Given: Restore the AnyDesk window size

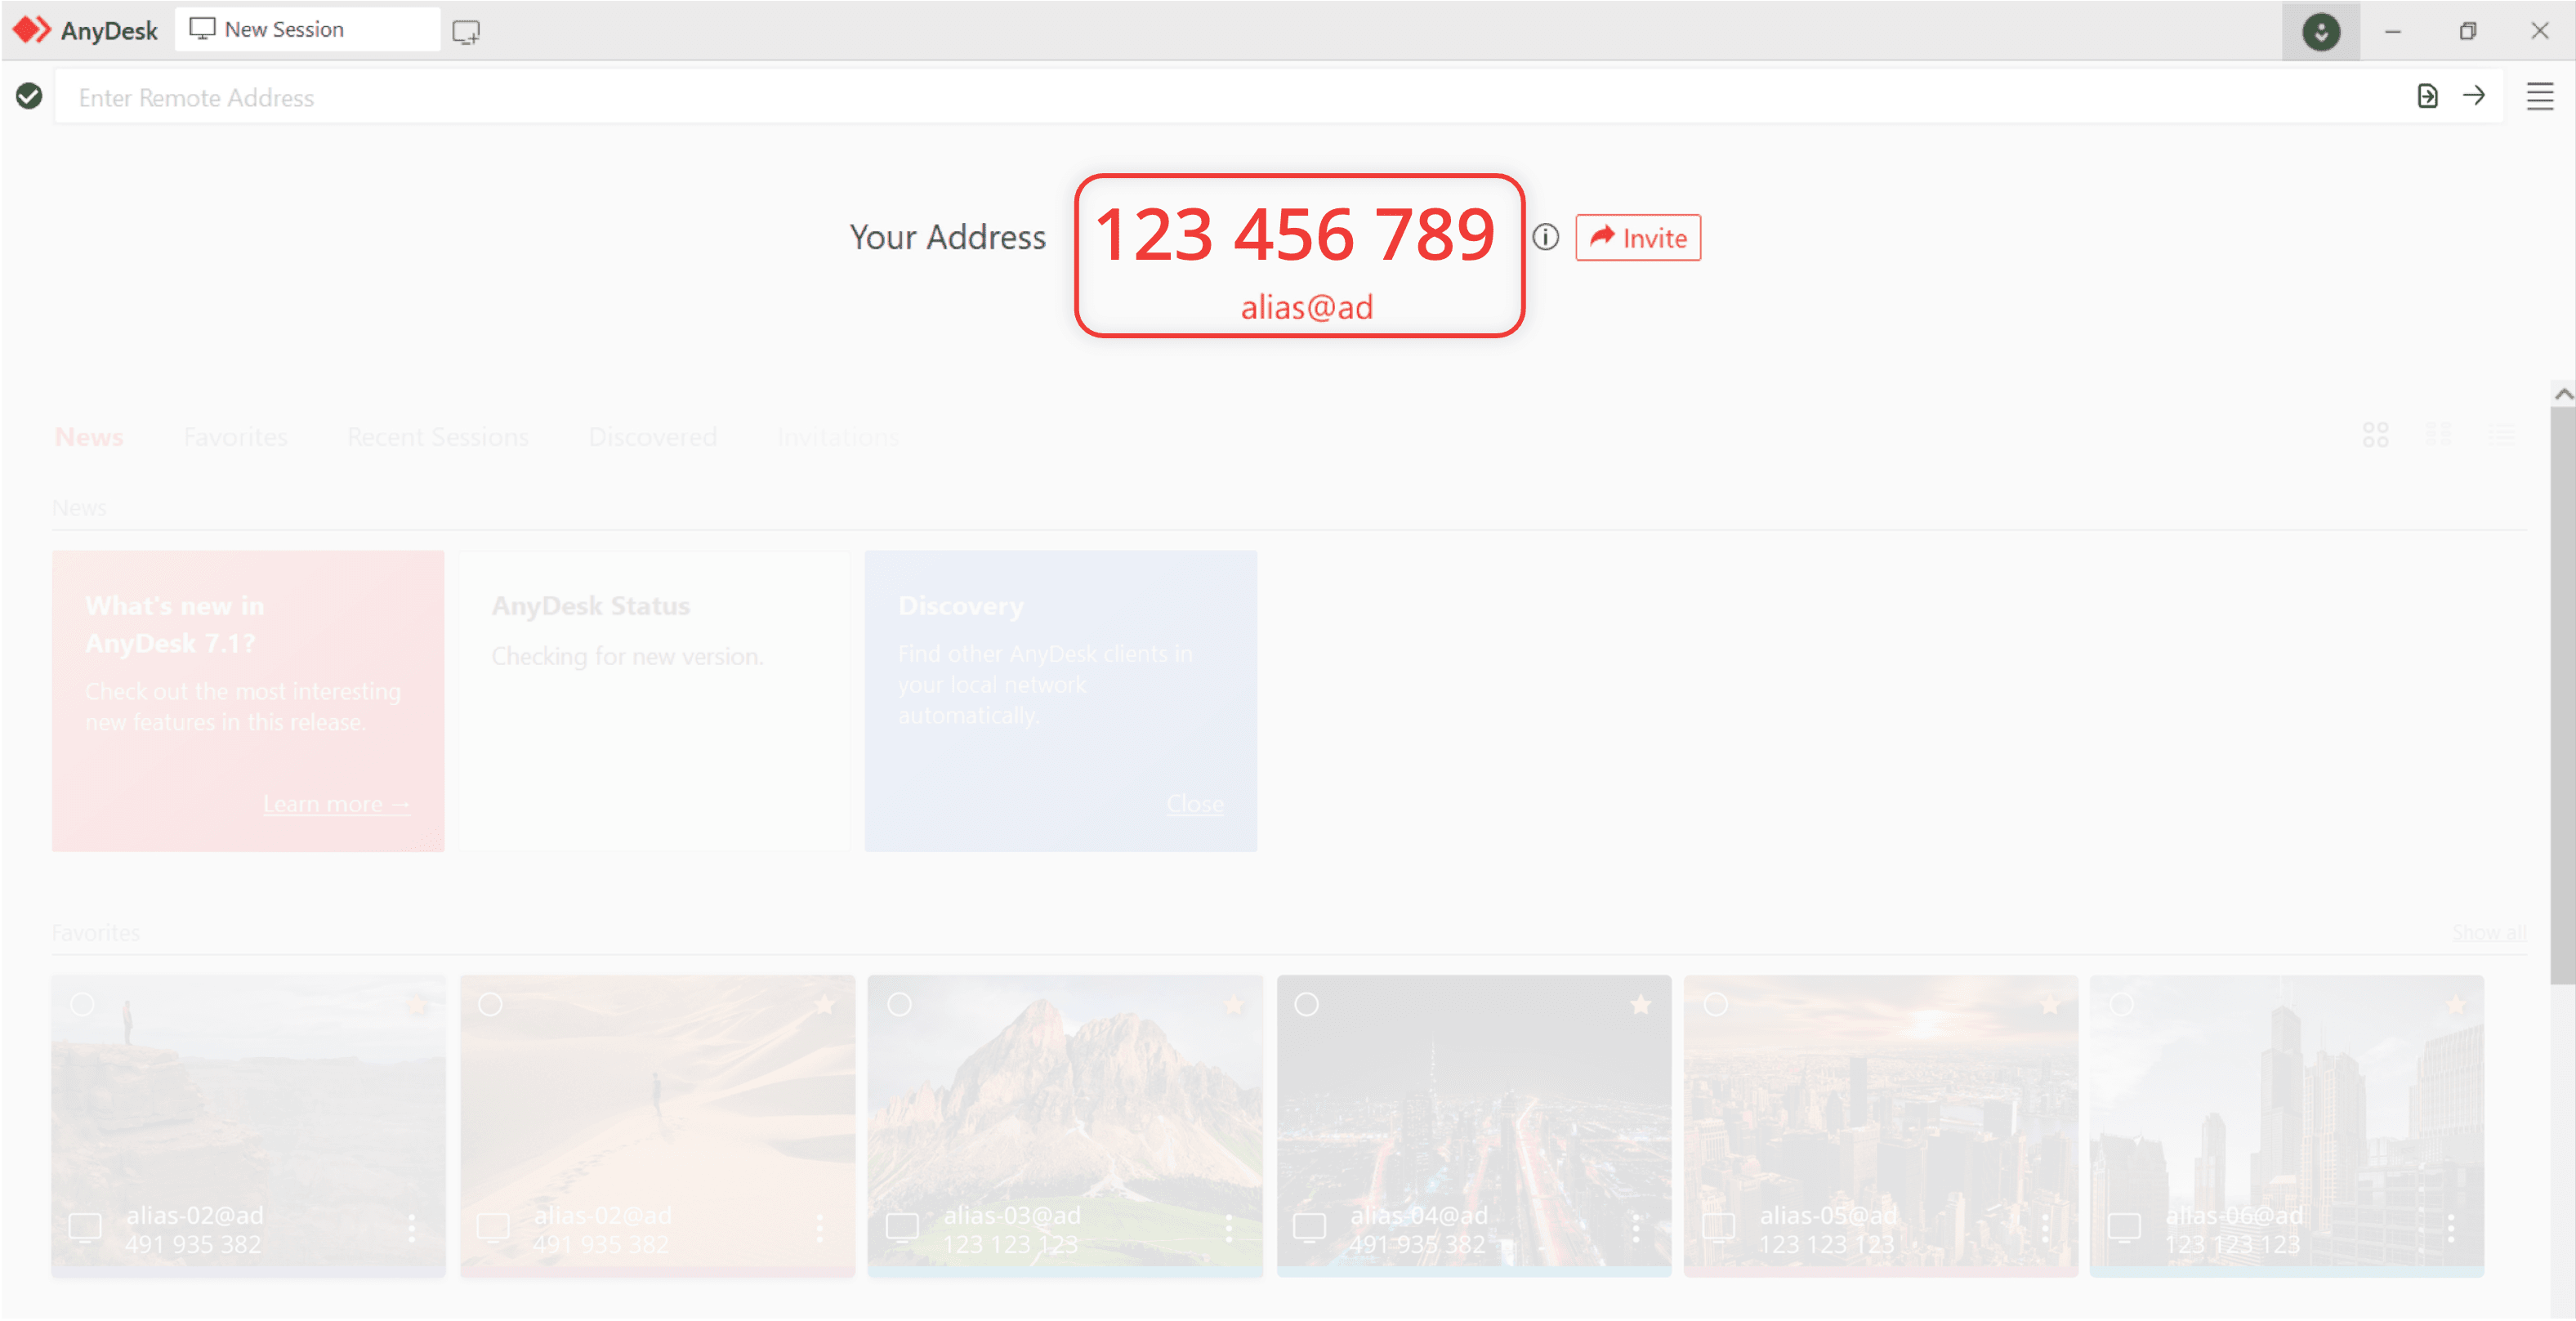Looking at the screenshot, I should click(x=2467, y=31).
